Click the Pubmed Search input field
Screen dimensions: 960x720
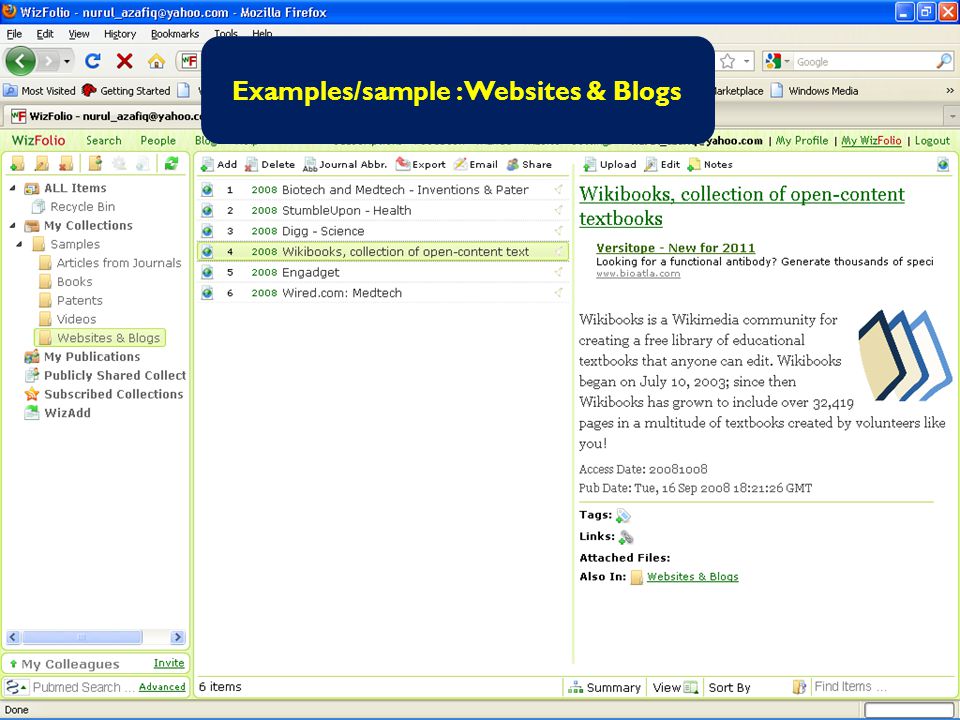point(83,687)
